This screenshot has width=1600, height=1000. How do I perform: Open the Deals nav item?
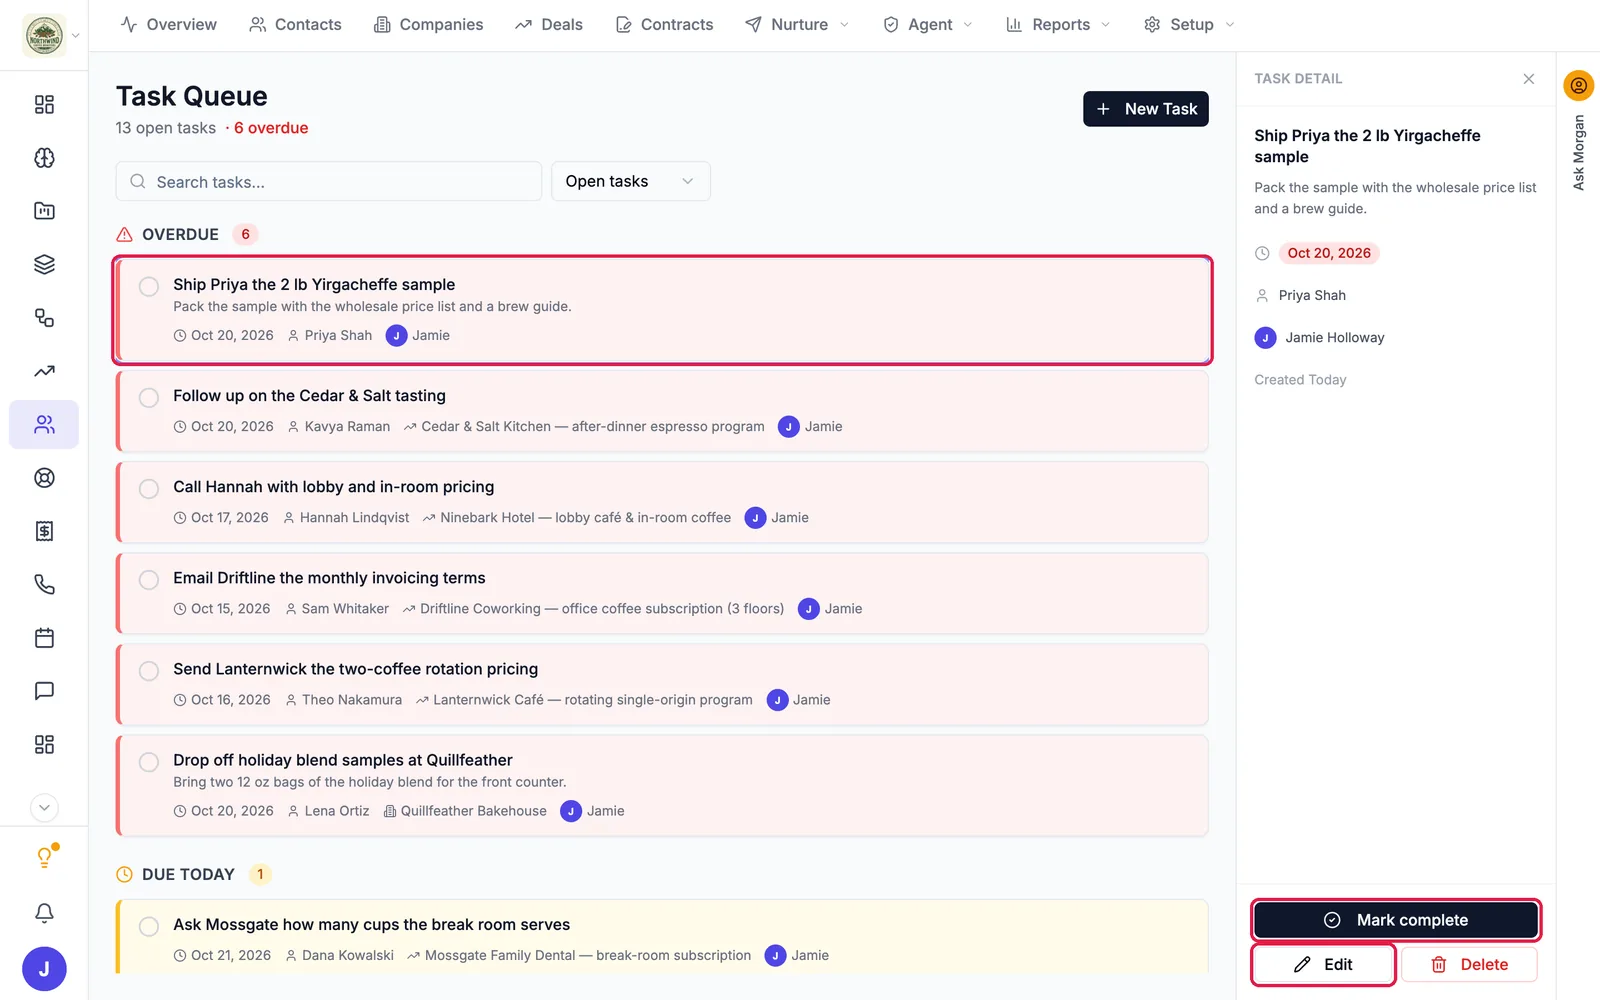pyautogui.click(x=549, y=25)
